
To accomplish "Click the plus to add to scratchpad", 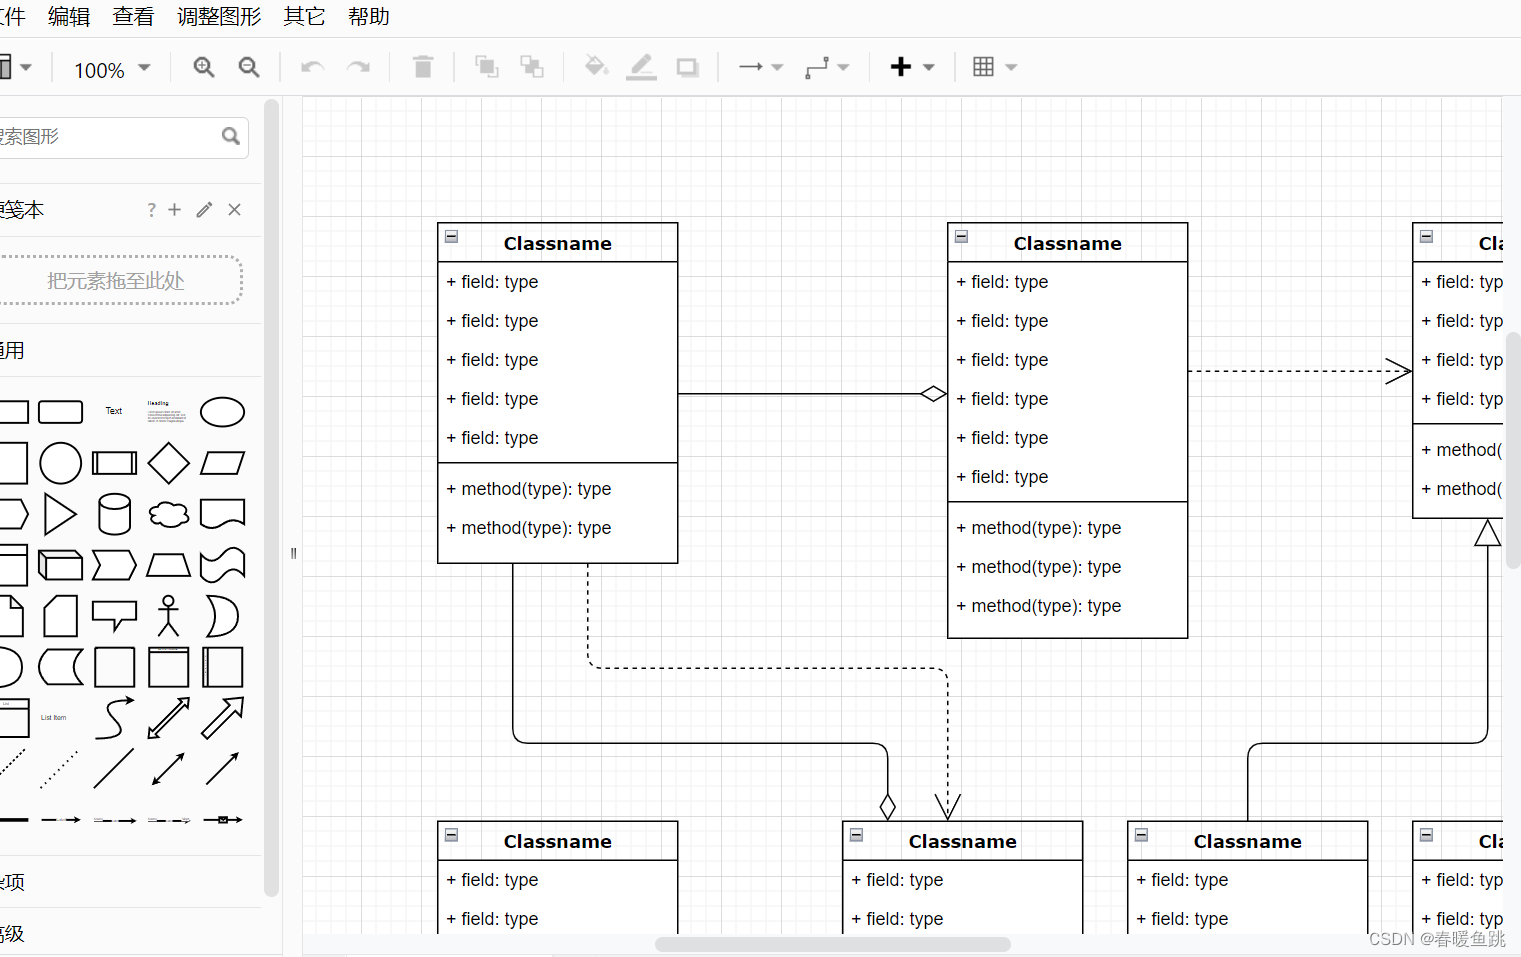I will click(174, 209).
